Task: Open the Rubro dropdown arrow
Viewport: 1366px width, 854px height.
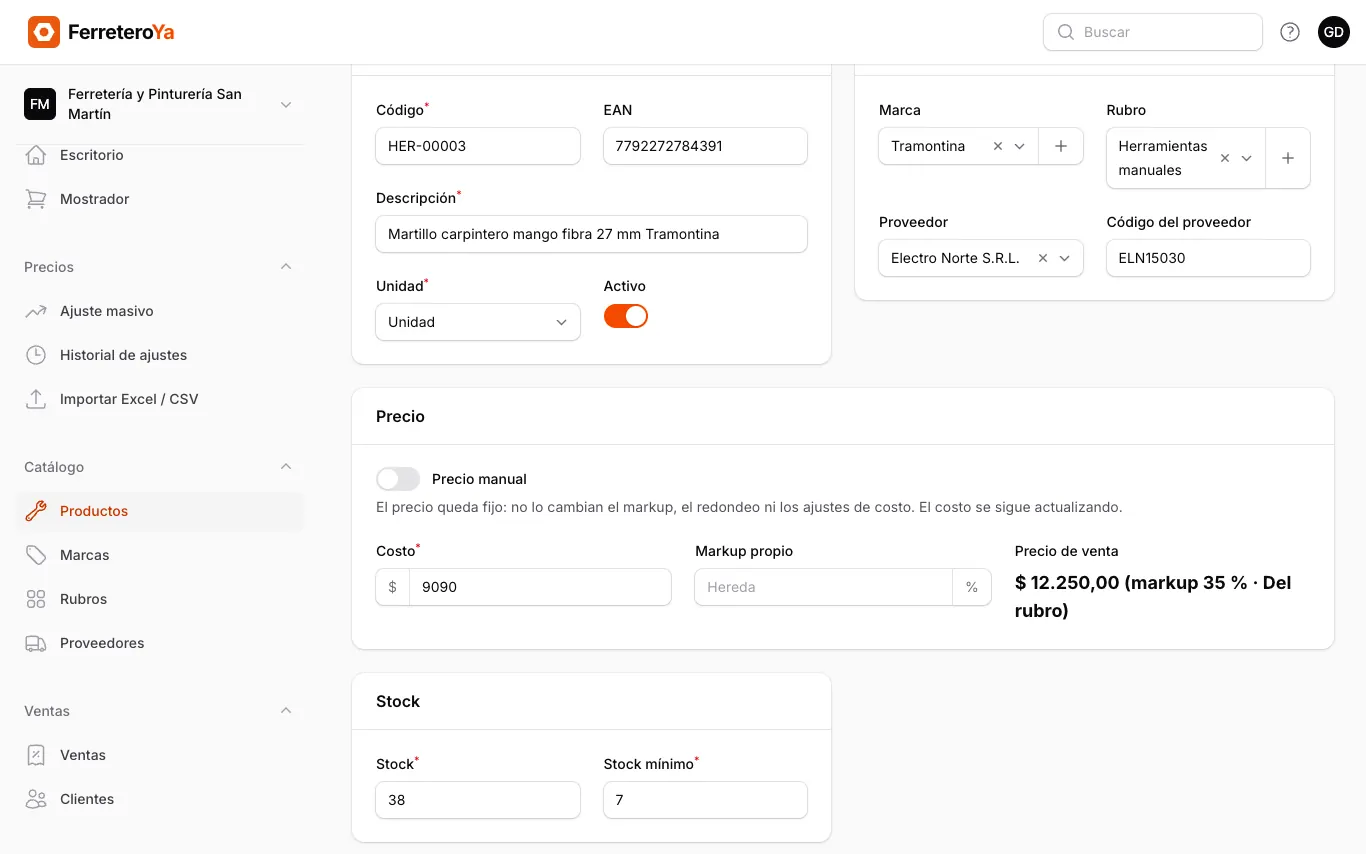Action: 1247,158
